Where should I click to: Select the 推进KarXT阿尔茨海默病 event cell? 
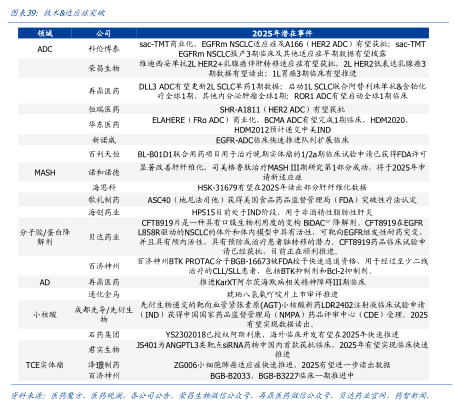(x=282, y=282)
